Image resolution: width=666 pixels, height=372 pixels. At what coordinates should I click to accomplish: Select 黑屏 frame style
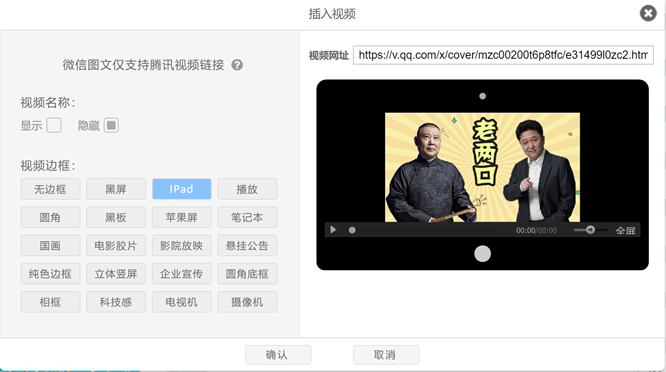(116, 189)
